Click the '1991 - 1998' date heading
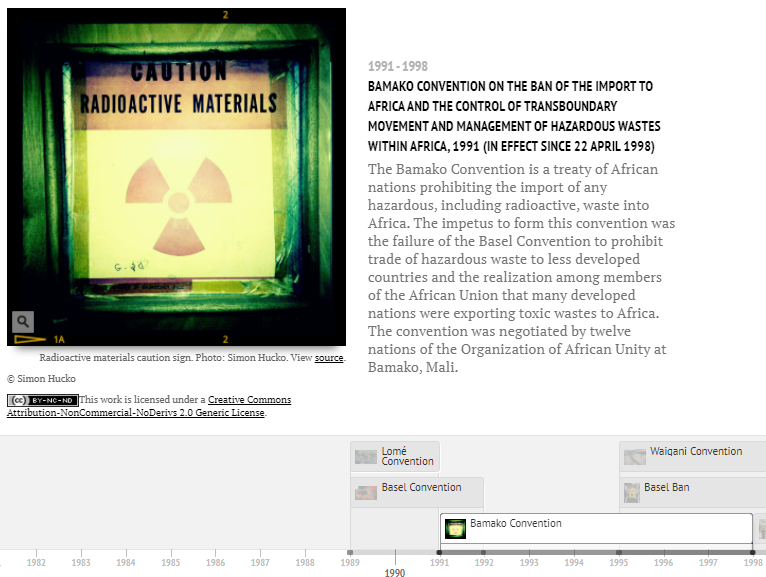This screenshot has height=577, width=766. point(398,66)
